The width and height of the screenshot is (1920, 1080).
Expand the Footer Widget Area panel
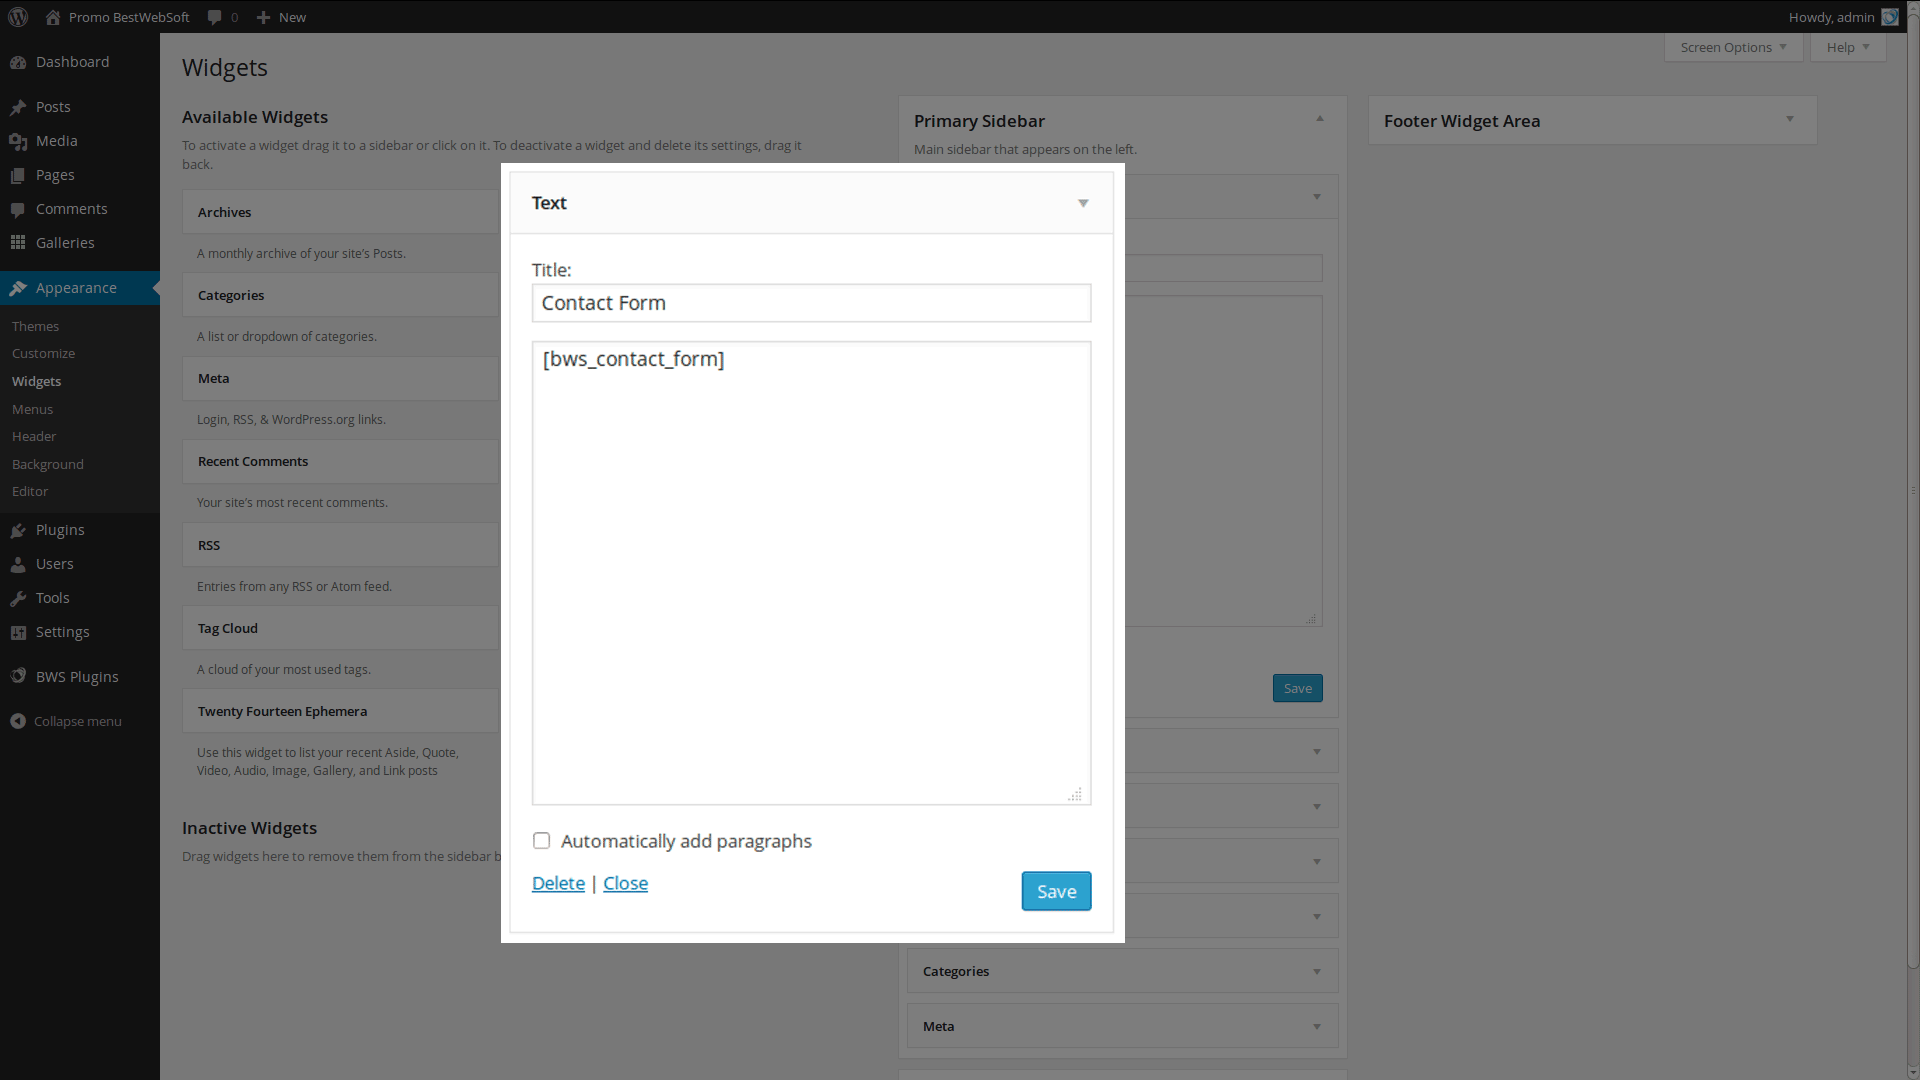1789,119
